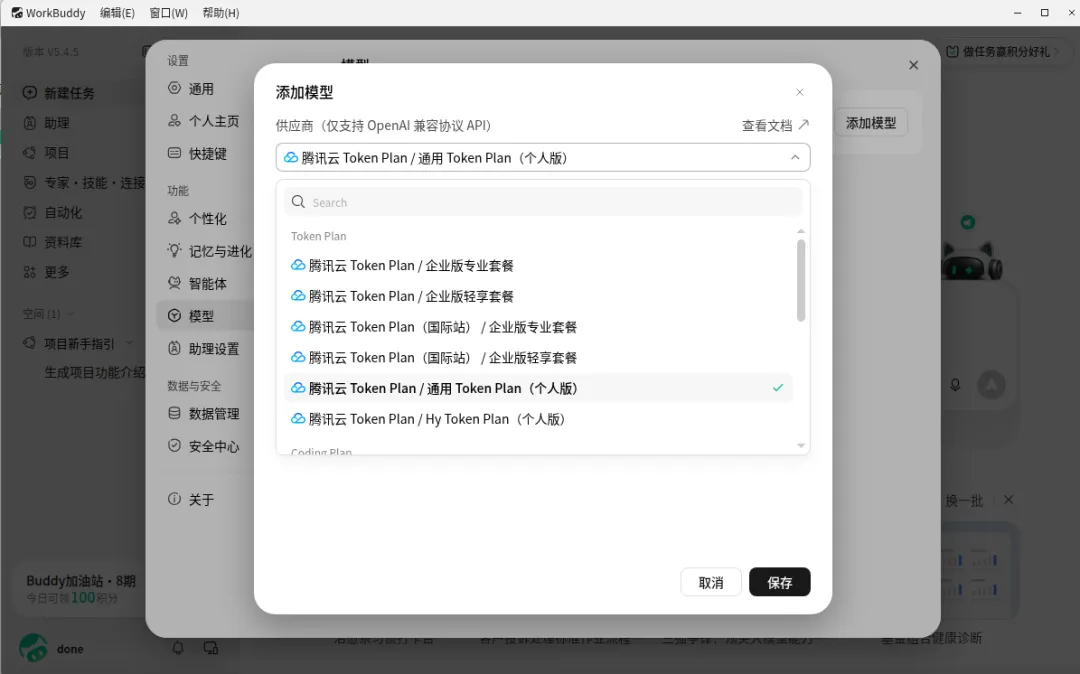Click the WorkBuddy app logo

coord(17,12)
